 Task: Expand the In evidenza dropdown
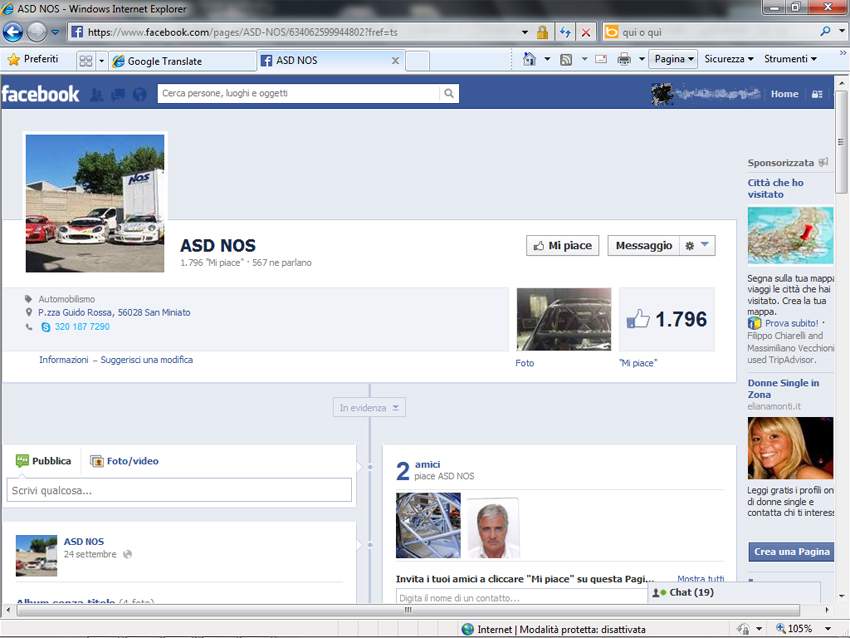(x=369, y=408)
